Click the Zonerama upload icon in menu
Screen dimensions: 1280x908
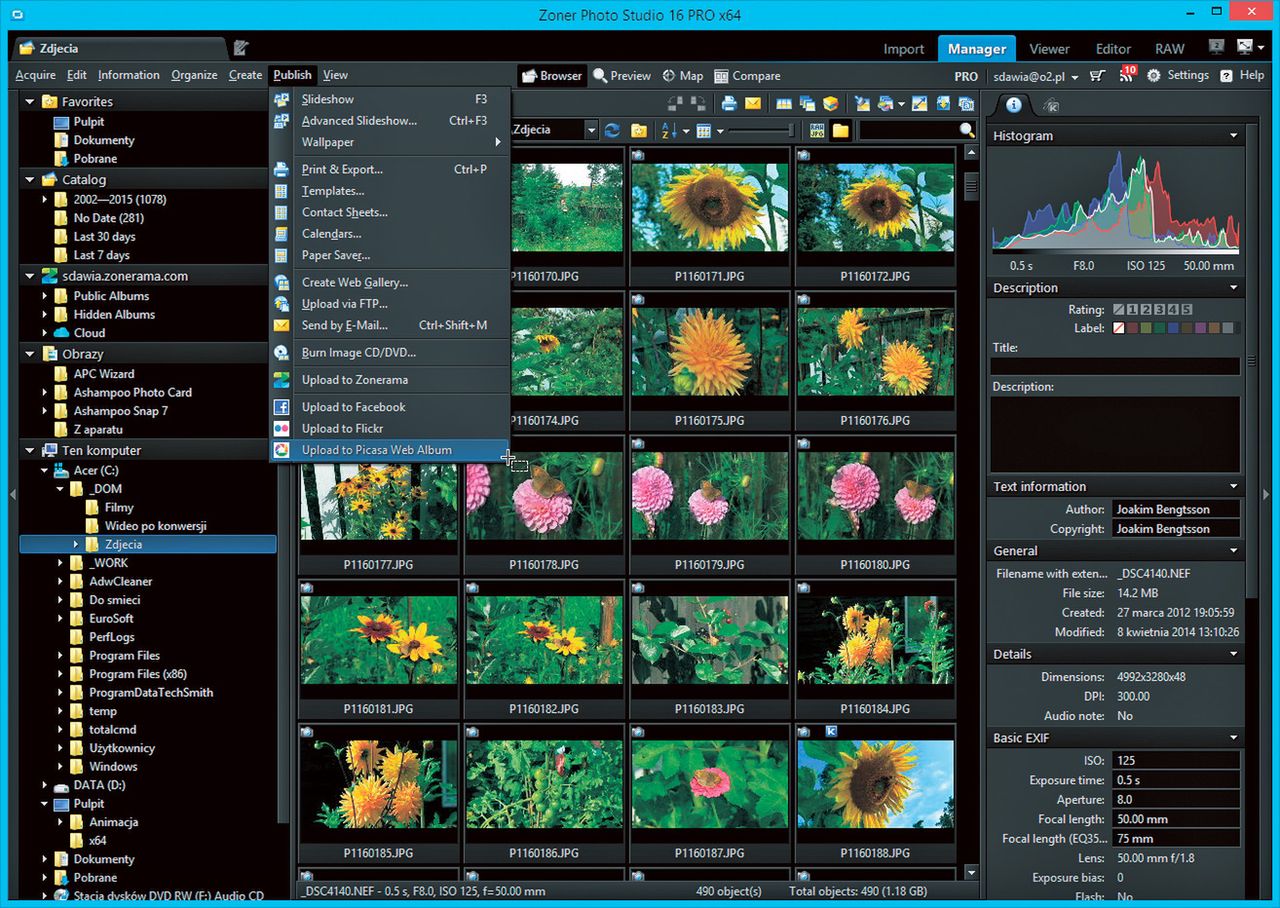click(x=282, y=380)
